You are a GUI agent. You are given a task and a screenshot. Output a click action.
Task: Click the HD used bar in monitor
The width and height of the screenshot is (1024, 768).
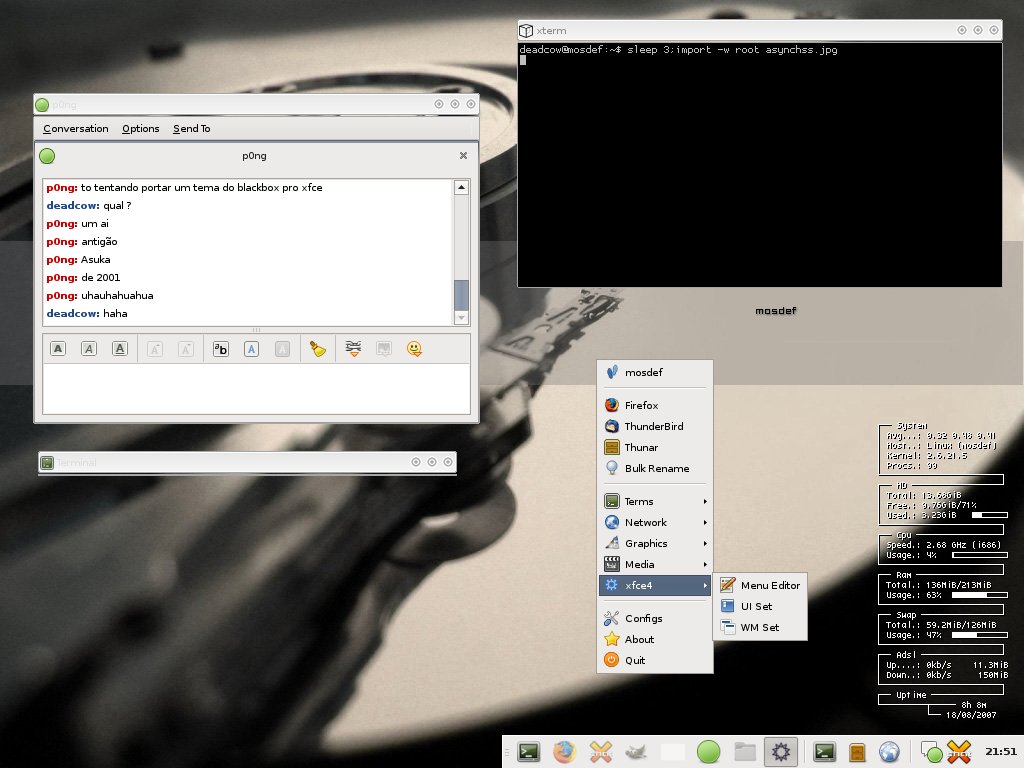click(x=989, y=515)
